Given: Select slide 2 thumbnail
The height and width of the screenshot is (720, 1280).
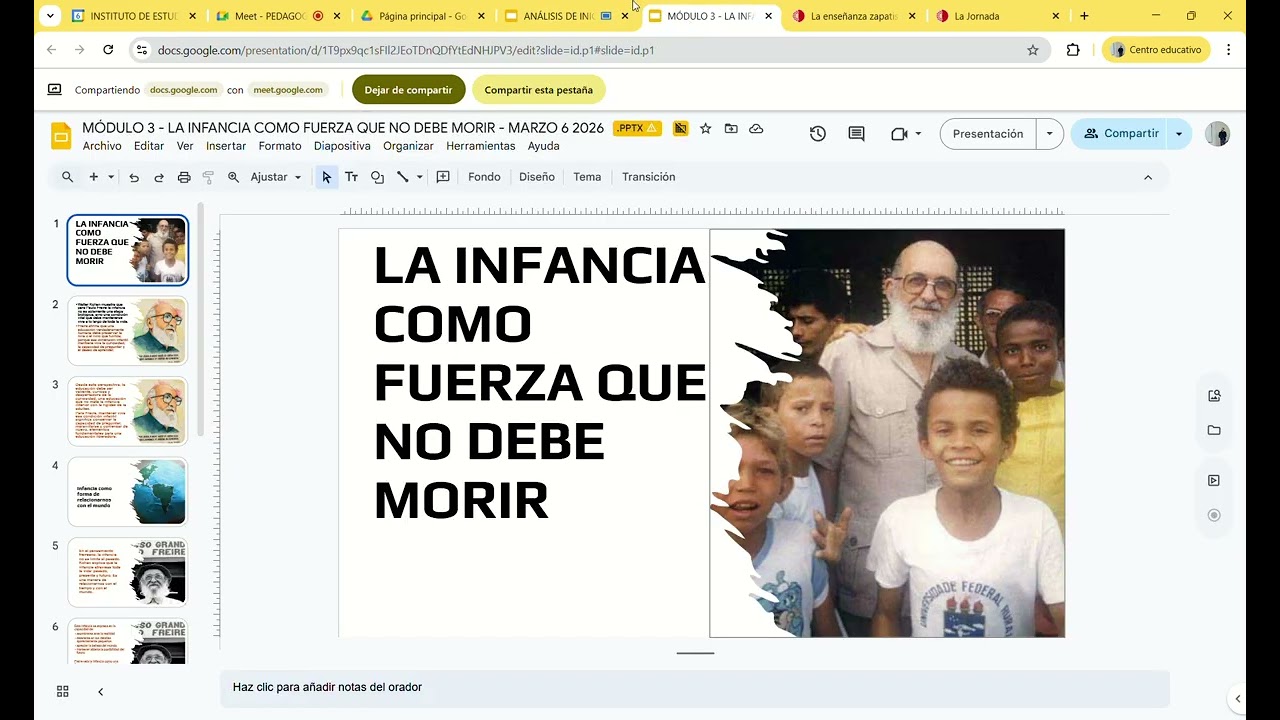Looking at the screenshot, I should click(128, 331).
